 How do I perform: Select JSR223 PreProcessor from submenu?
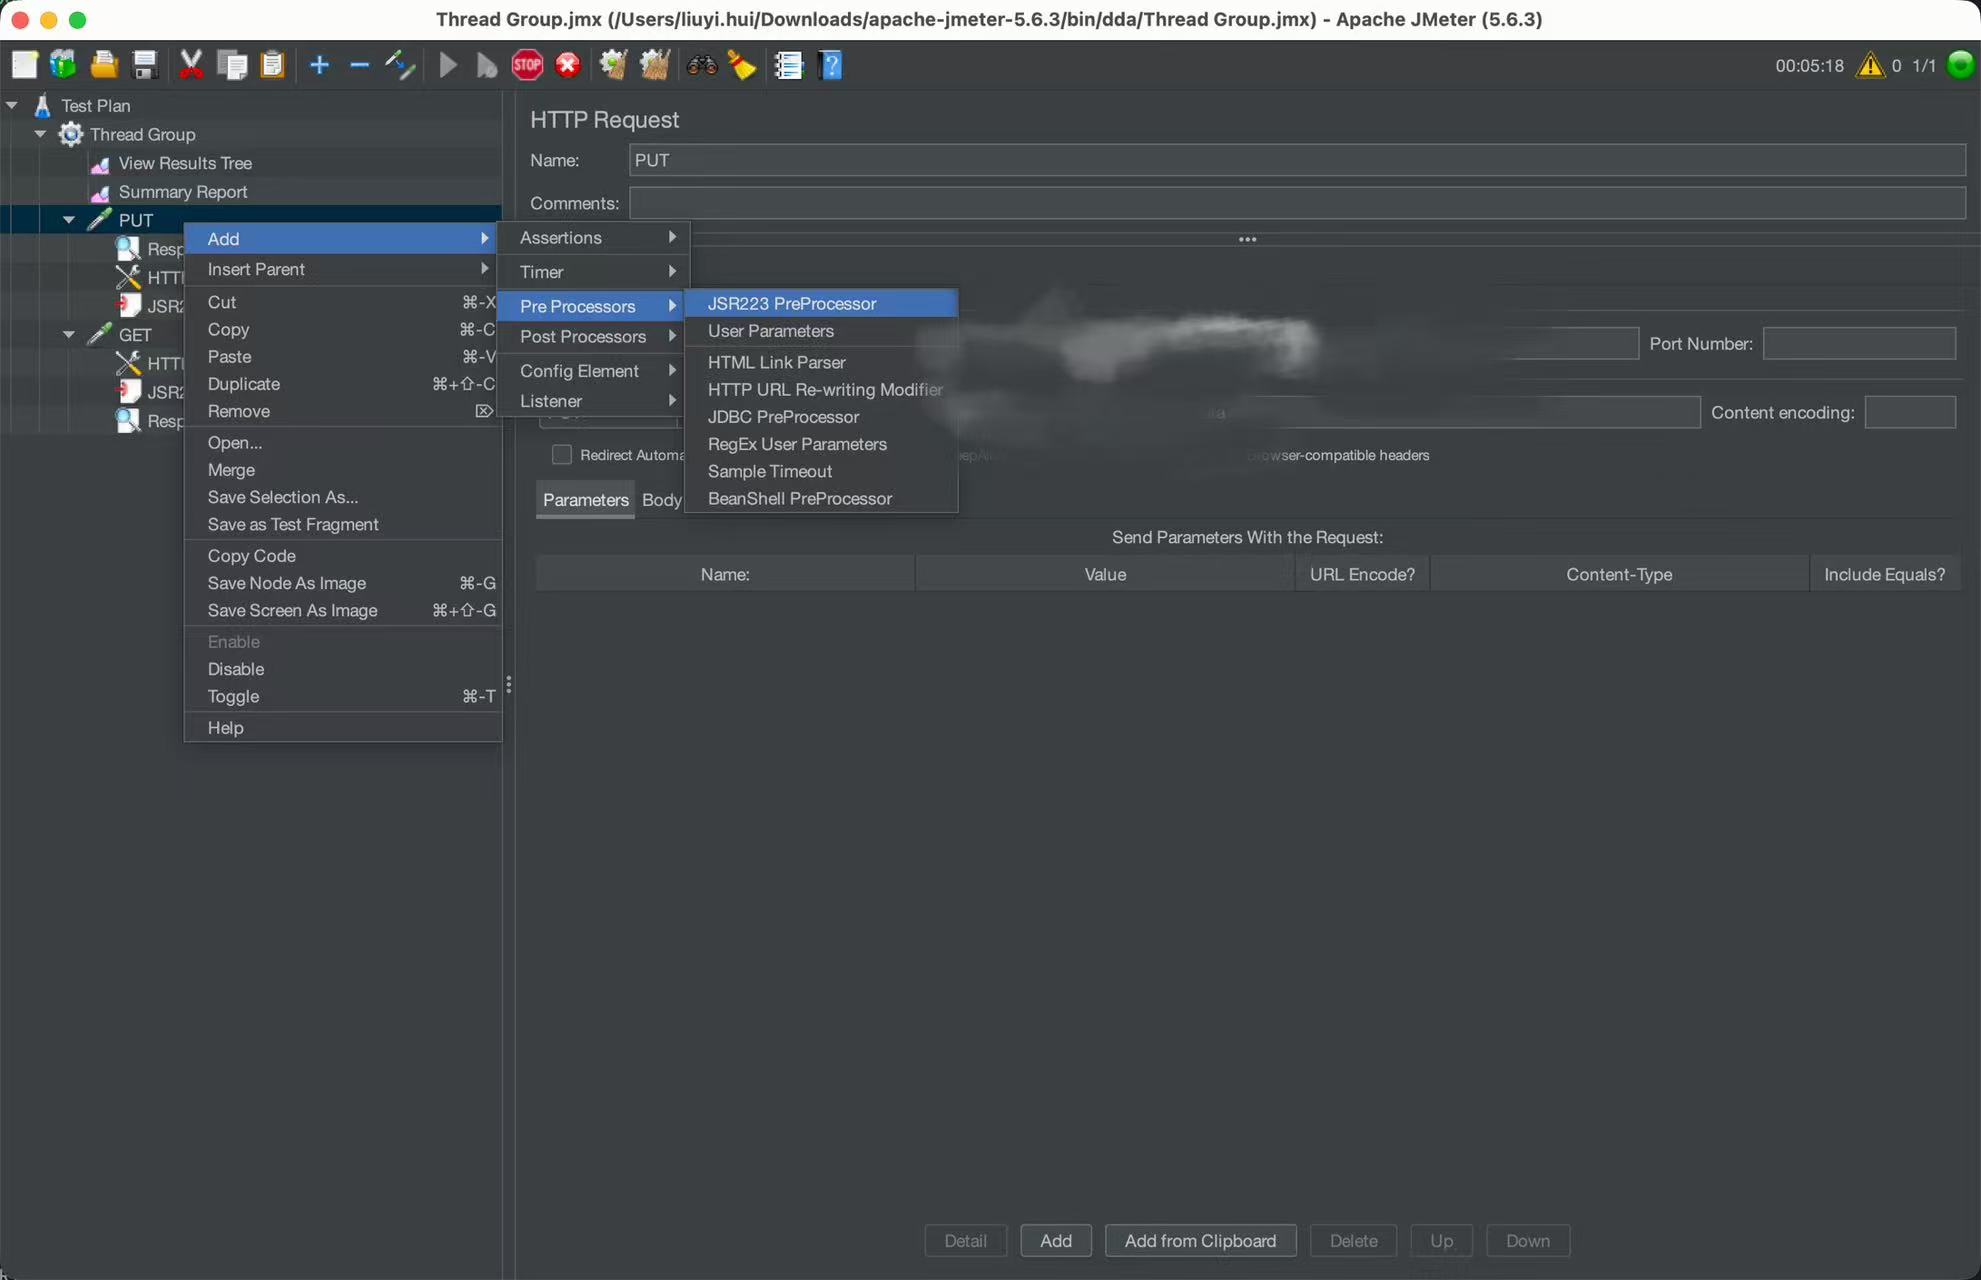click(x=791, y=304)
